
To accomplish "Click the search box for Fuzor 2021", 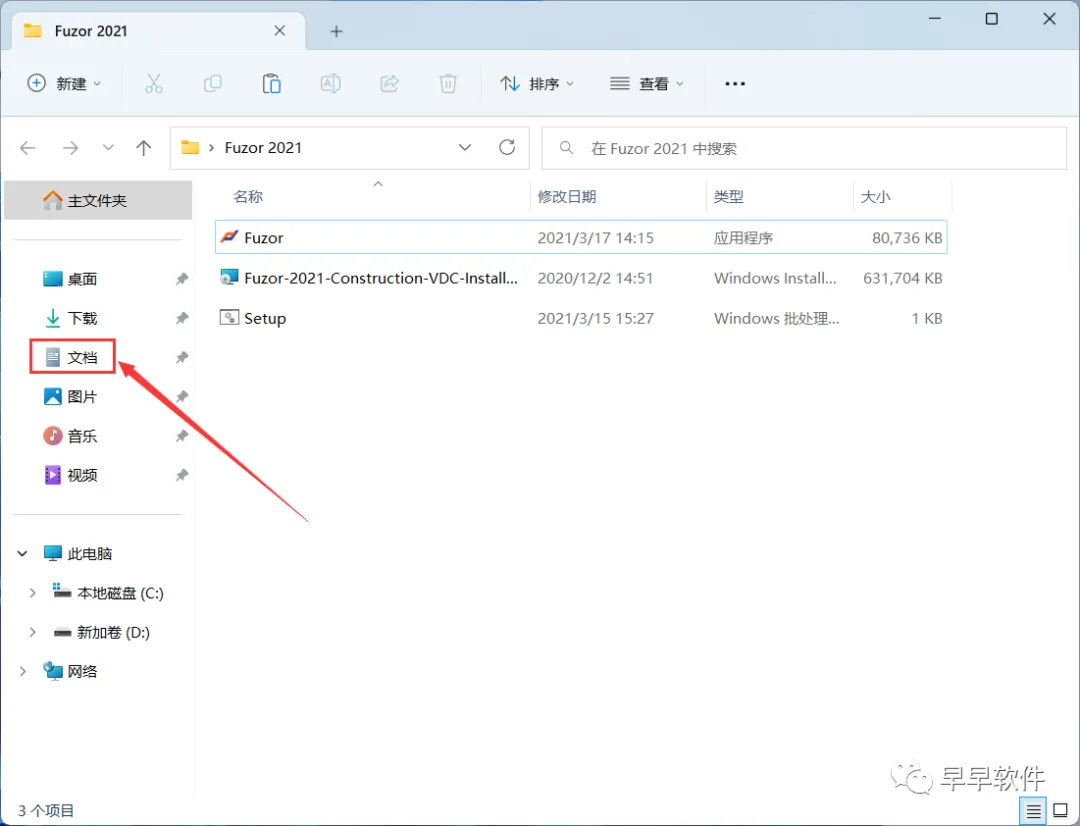I will [804, 147].
